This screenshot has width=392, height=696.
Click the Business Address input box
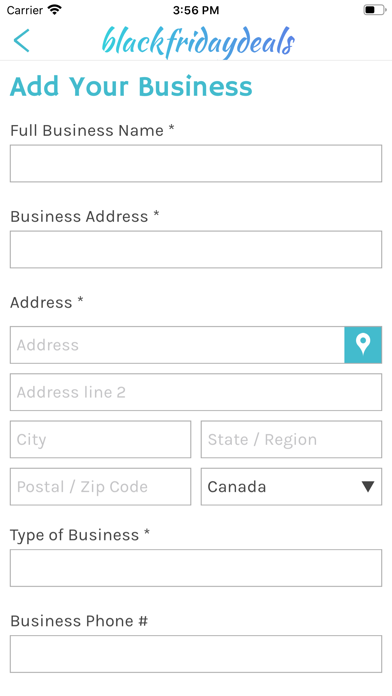coord(196,249)
